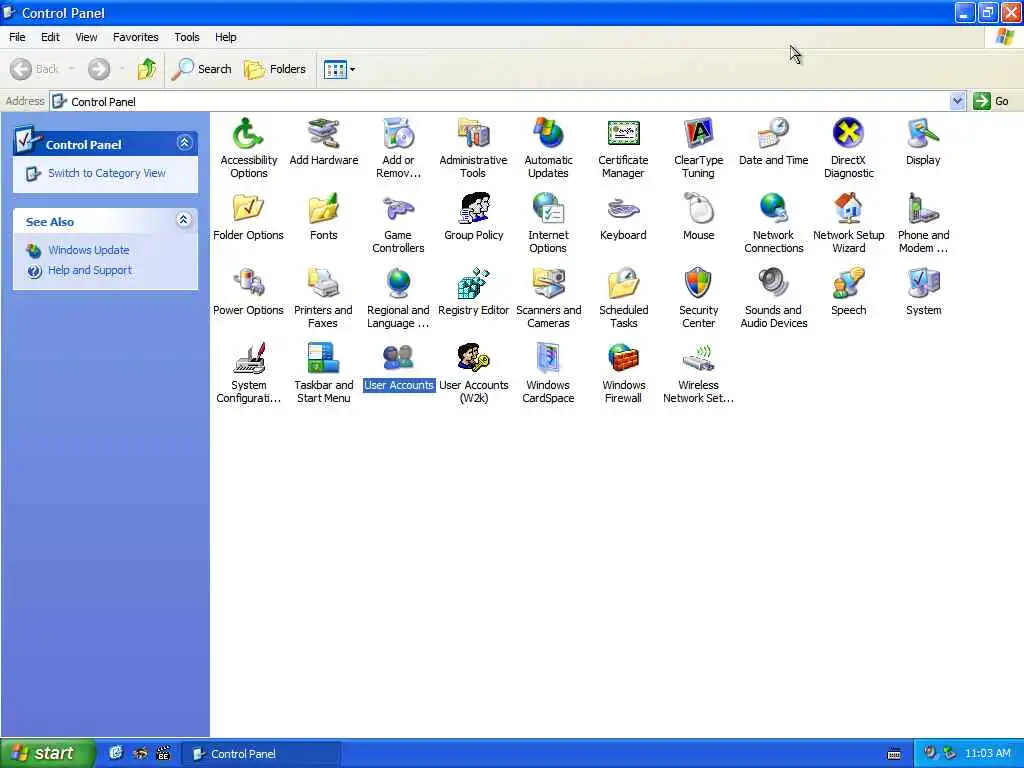Image resolution: width=1024 pixels, height=768 pixels.
Task: Click the Up folder toolbar button
Action: [x=147, y=69]
